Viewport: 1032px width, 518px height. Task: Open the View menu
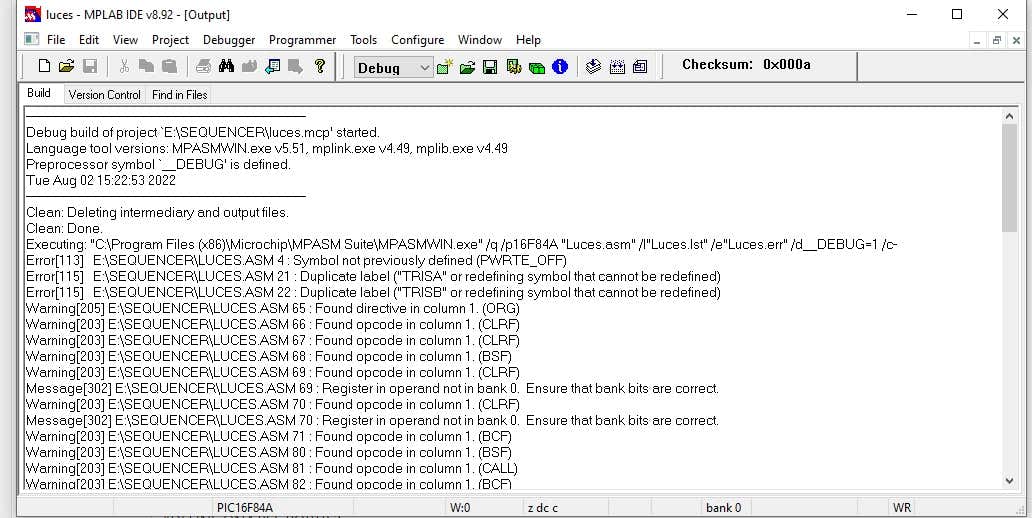[125, 39]
